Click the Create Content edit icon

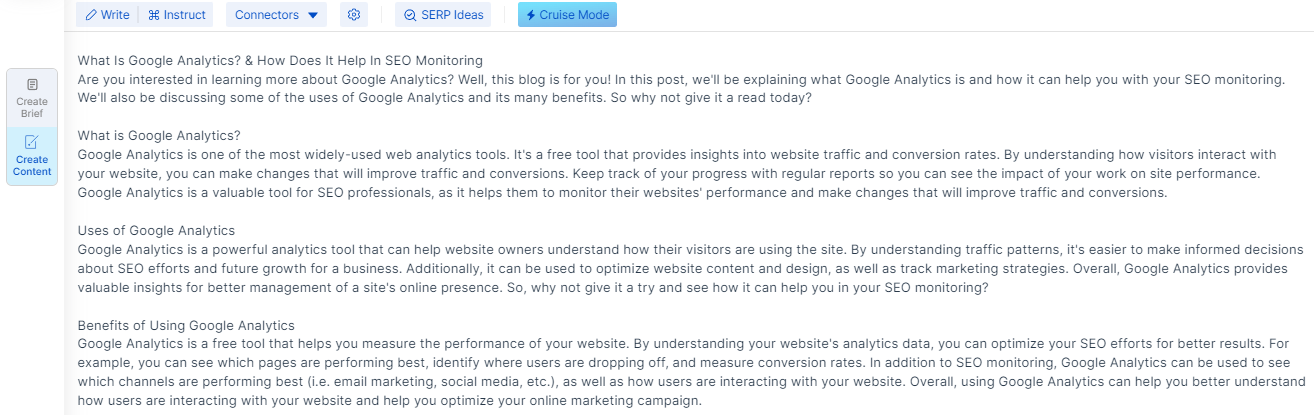tap(32, 142)
